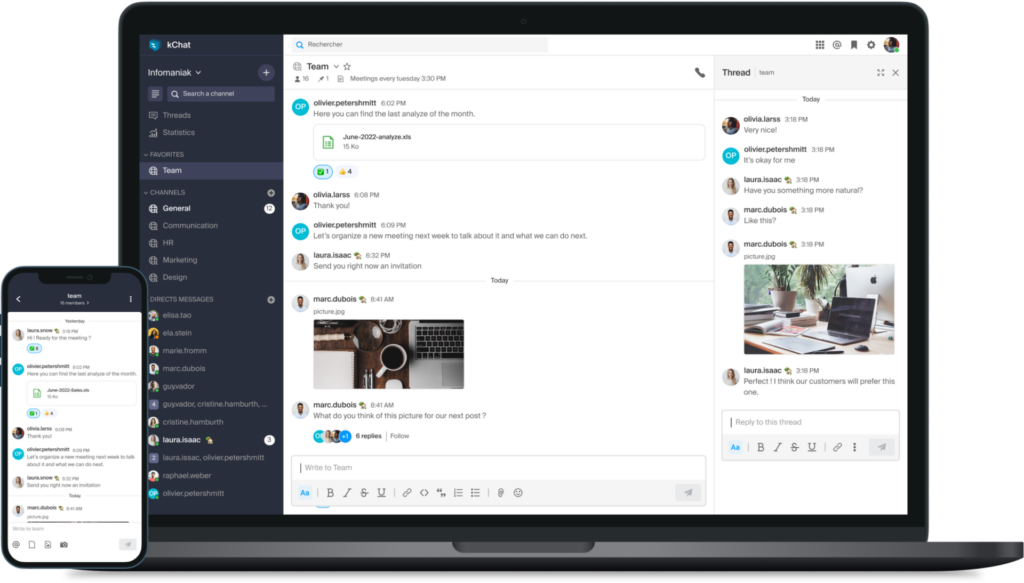Open saved messages bookmark icon
1024x583 pixels.
pyautogui.click(x=854, y=45)
